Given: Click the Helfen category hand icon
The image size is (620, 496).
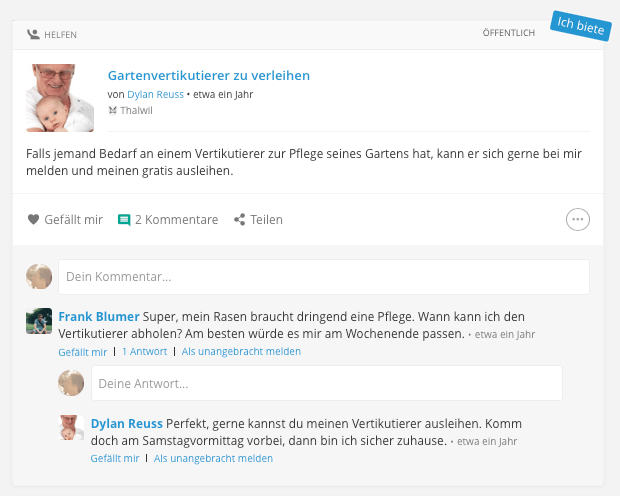Looking at the screenshot, I should [x=33, y=34].
